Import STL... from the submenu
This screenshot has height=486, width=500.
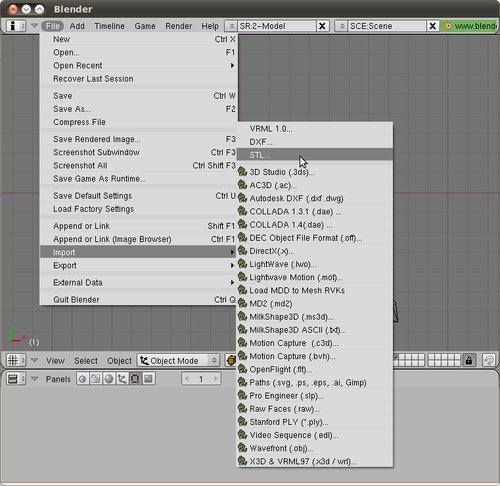315,155
